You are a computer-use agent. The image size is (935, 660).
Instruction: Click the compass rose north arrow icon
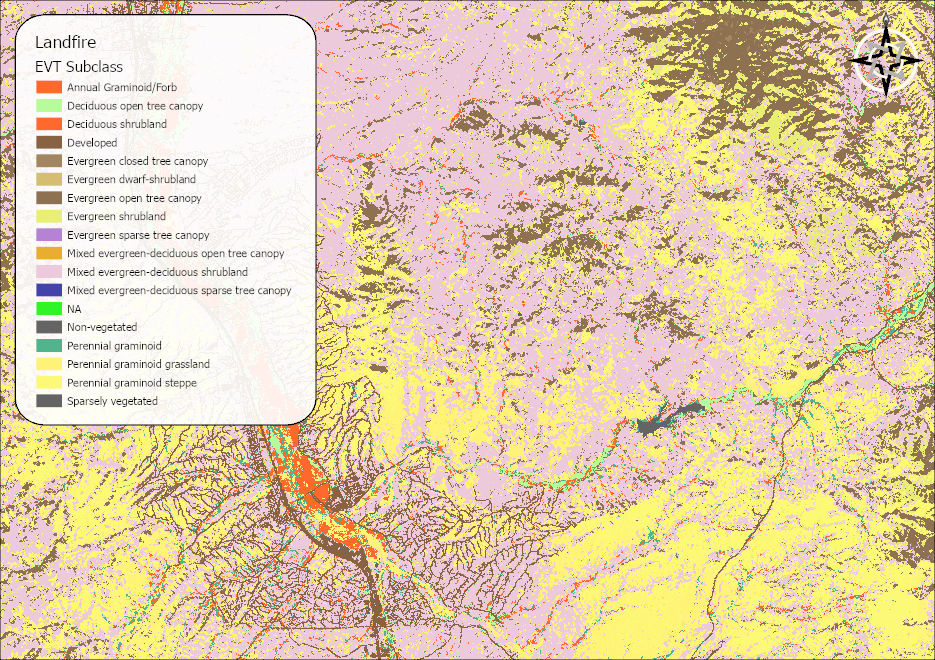[886, 58]
